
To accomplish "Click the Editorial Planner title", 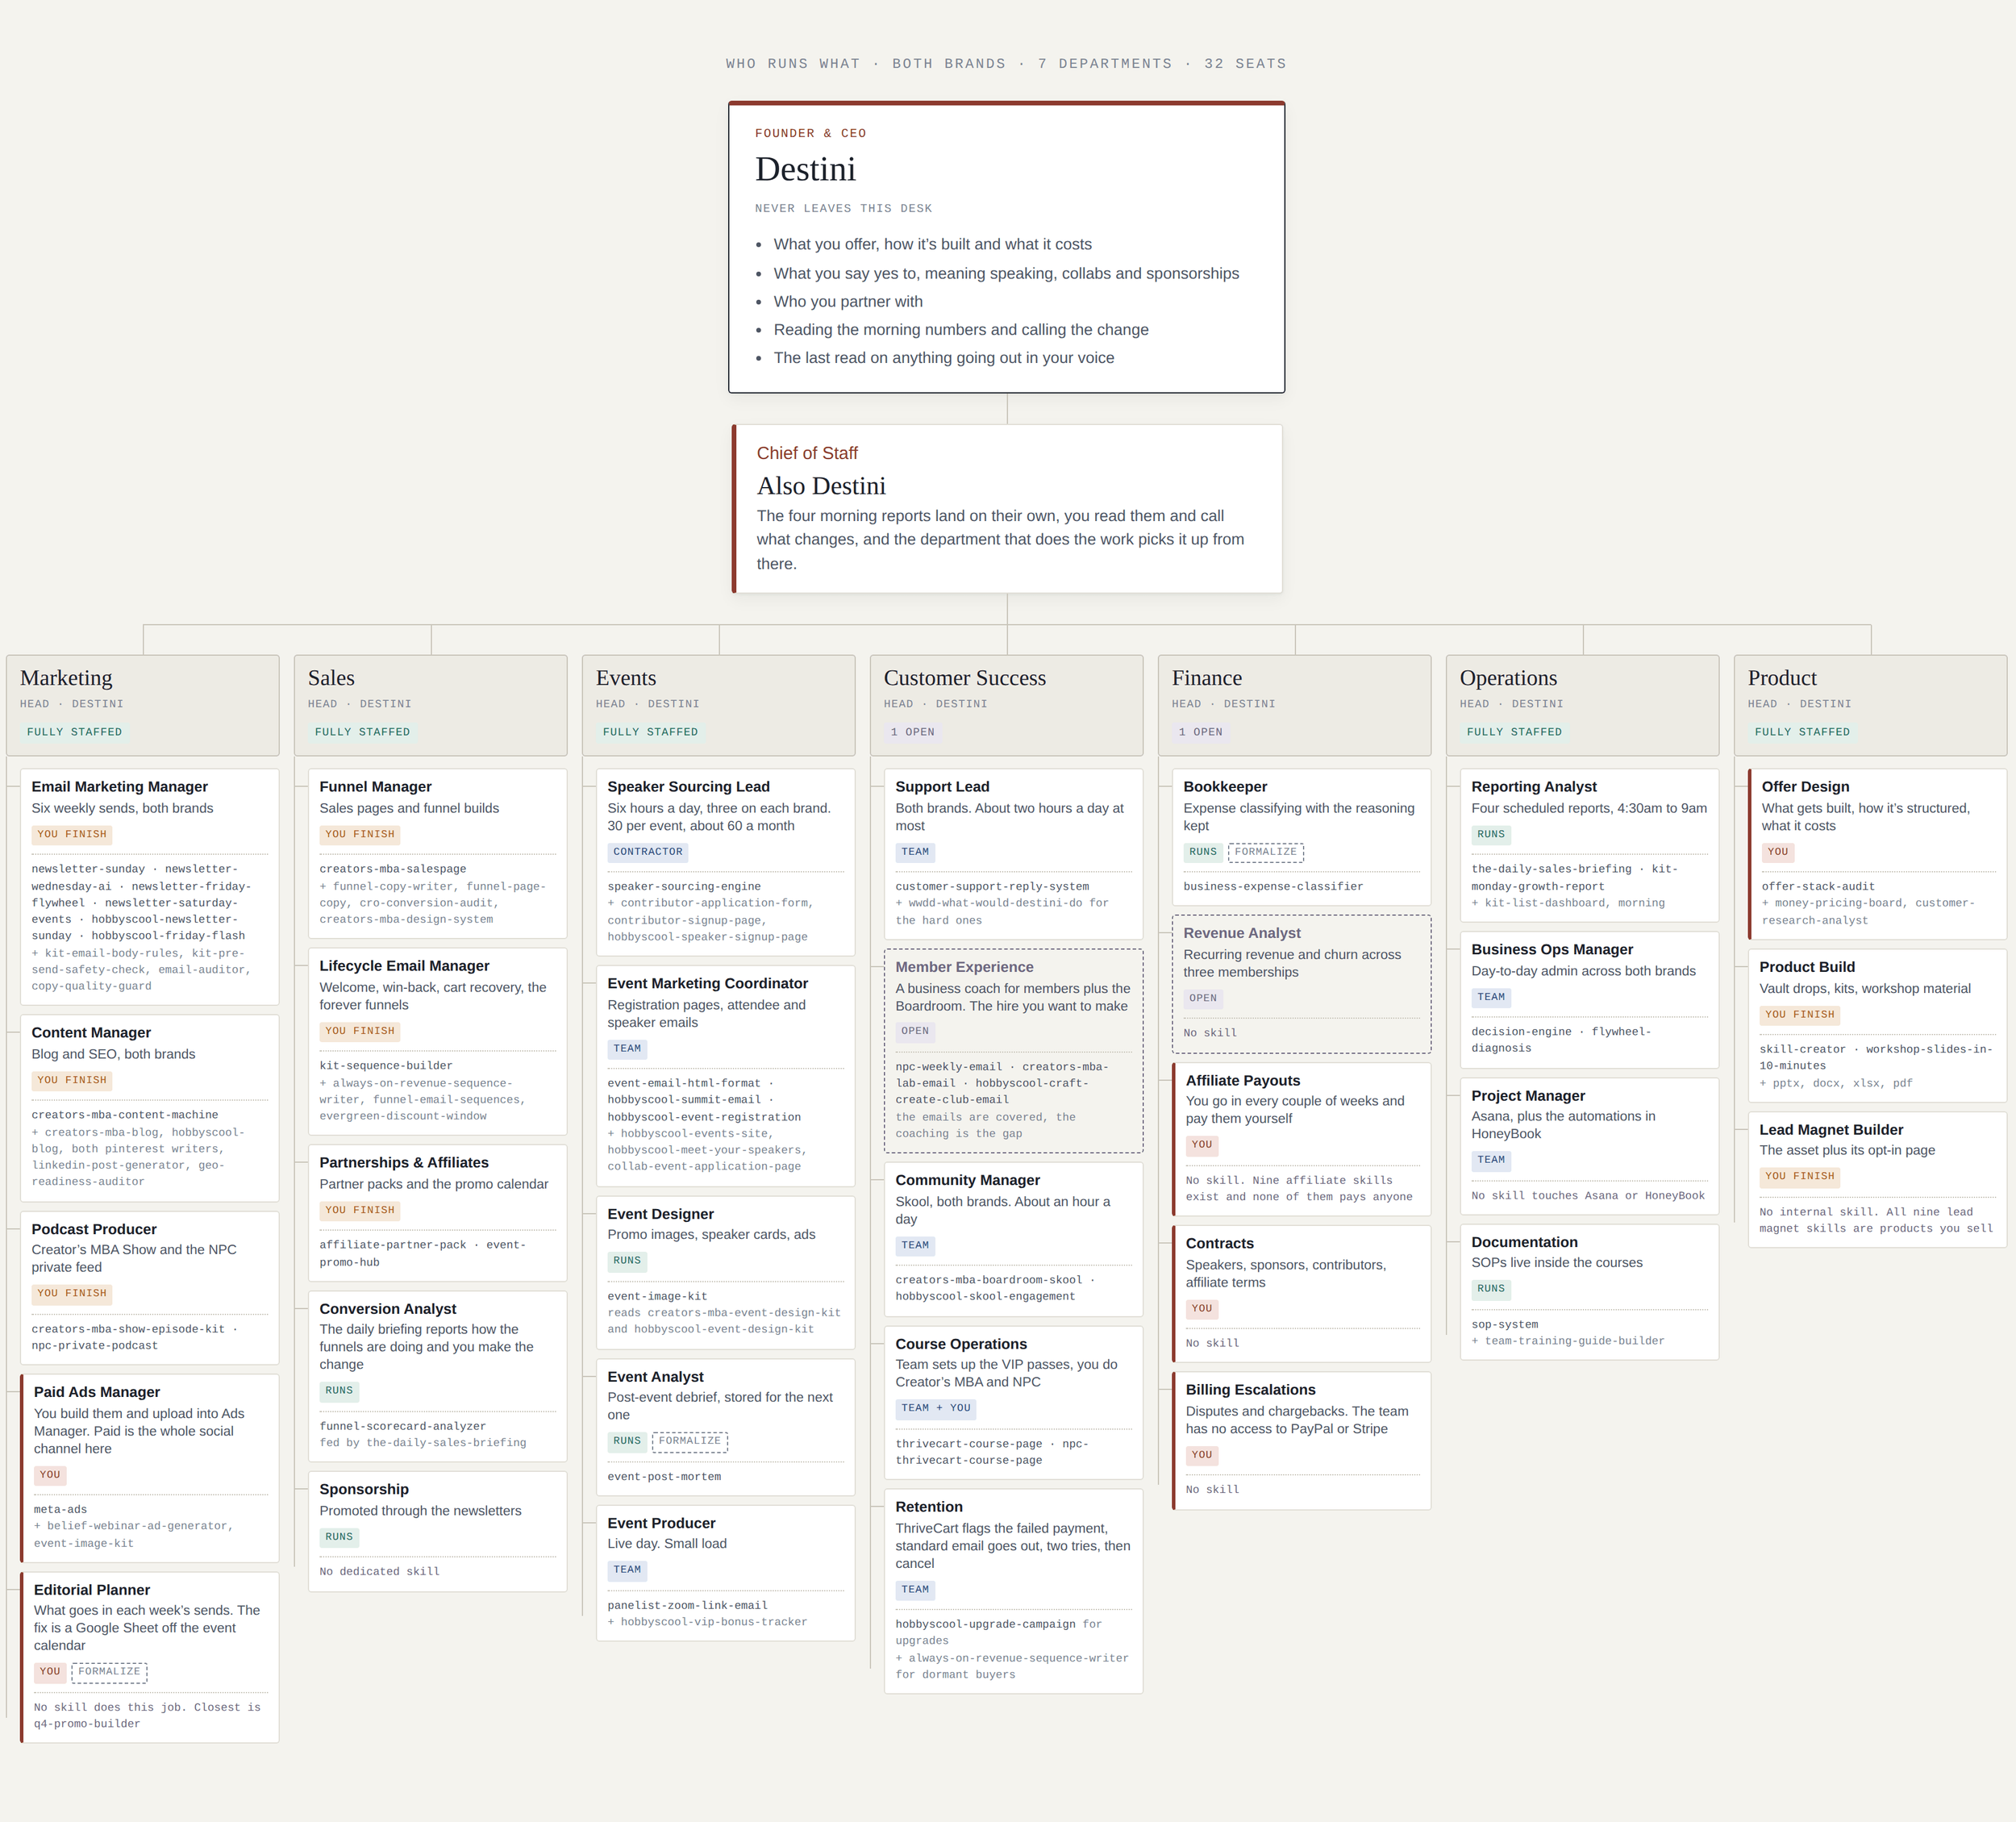I will point(92,1590).
